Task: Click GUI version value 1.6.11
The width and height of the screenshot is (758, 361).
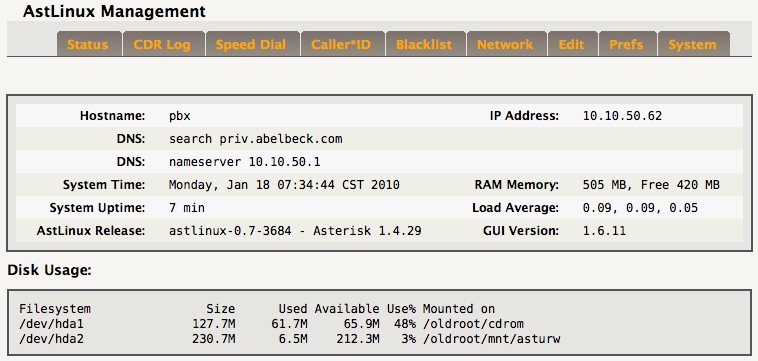Action: click(x=604, y=231)
